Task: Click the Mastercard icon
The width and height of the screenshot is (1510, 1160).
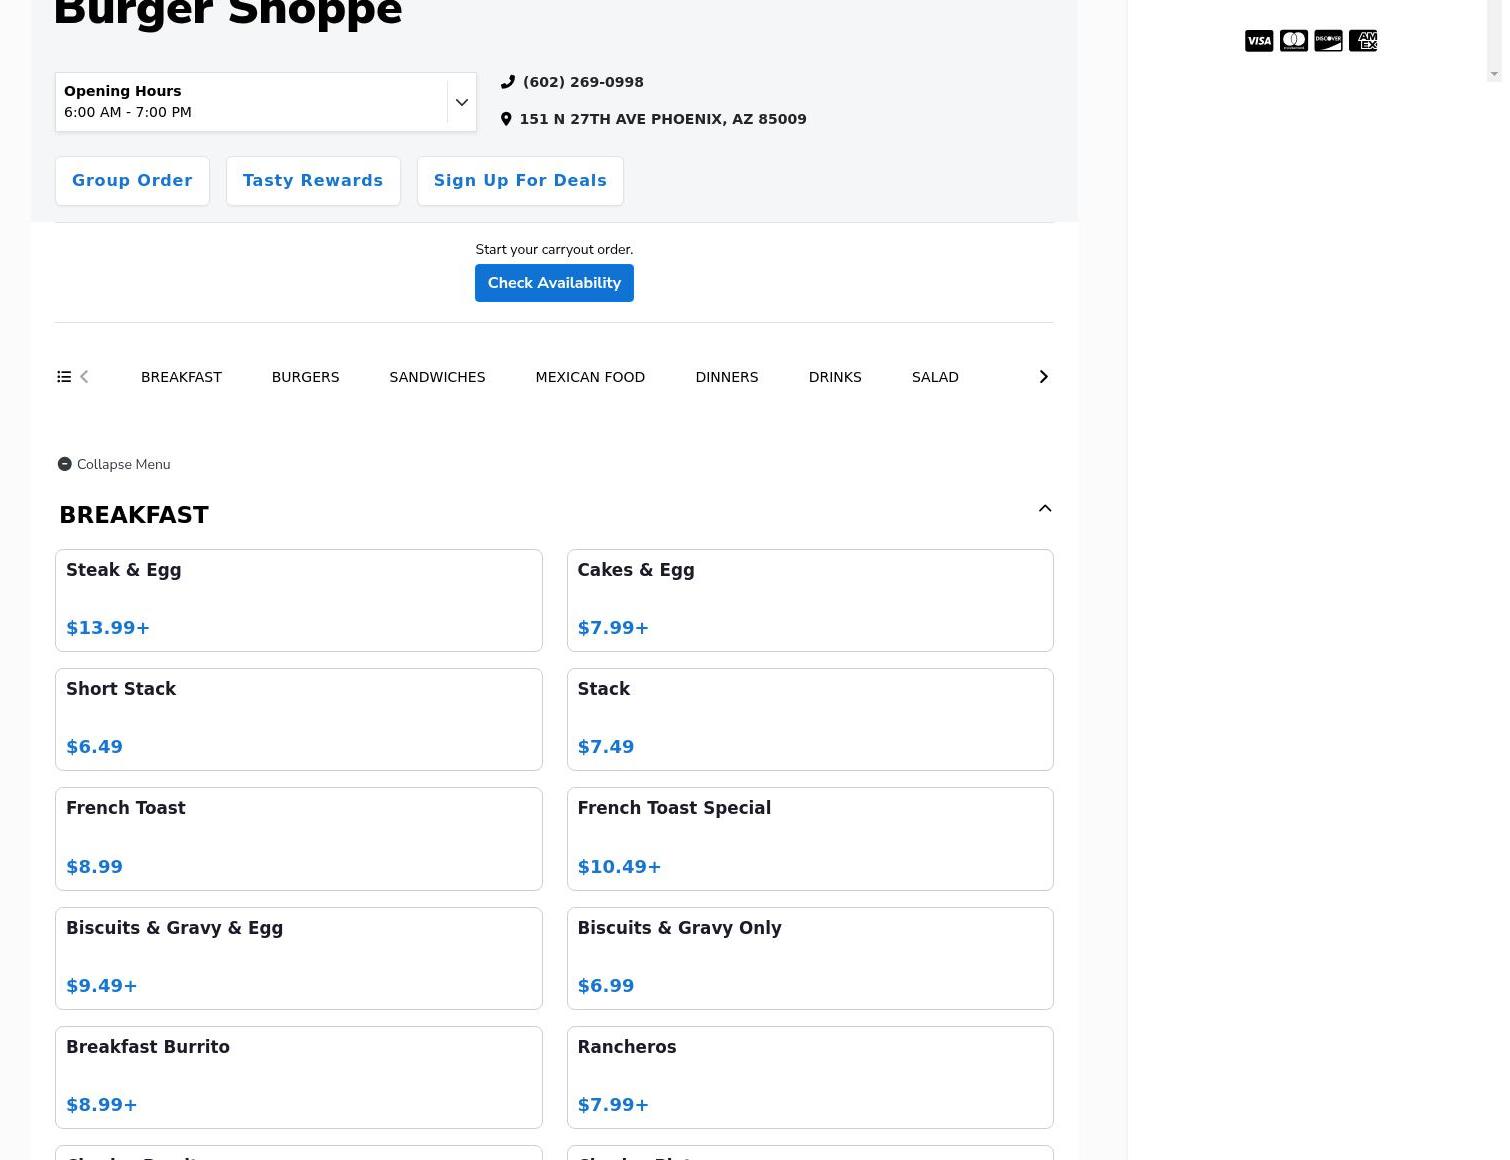Action: click(1294, 41)
